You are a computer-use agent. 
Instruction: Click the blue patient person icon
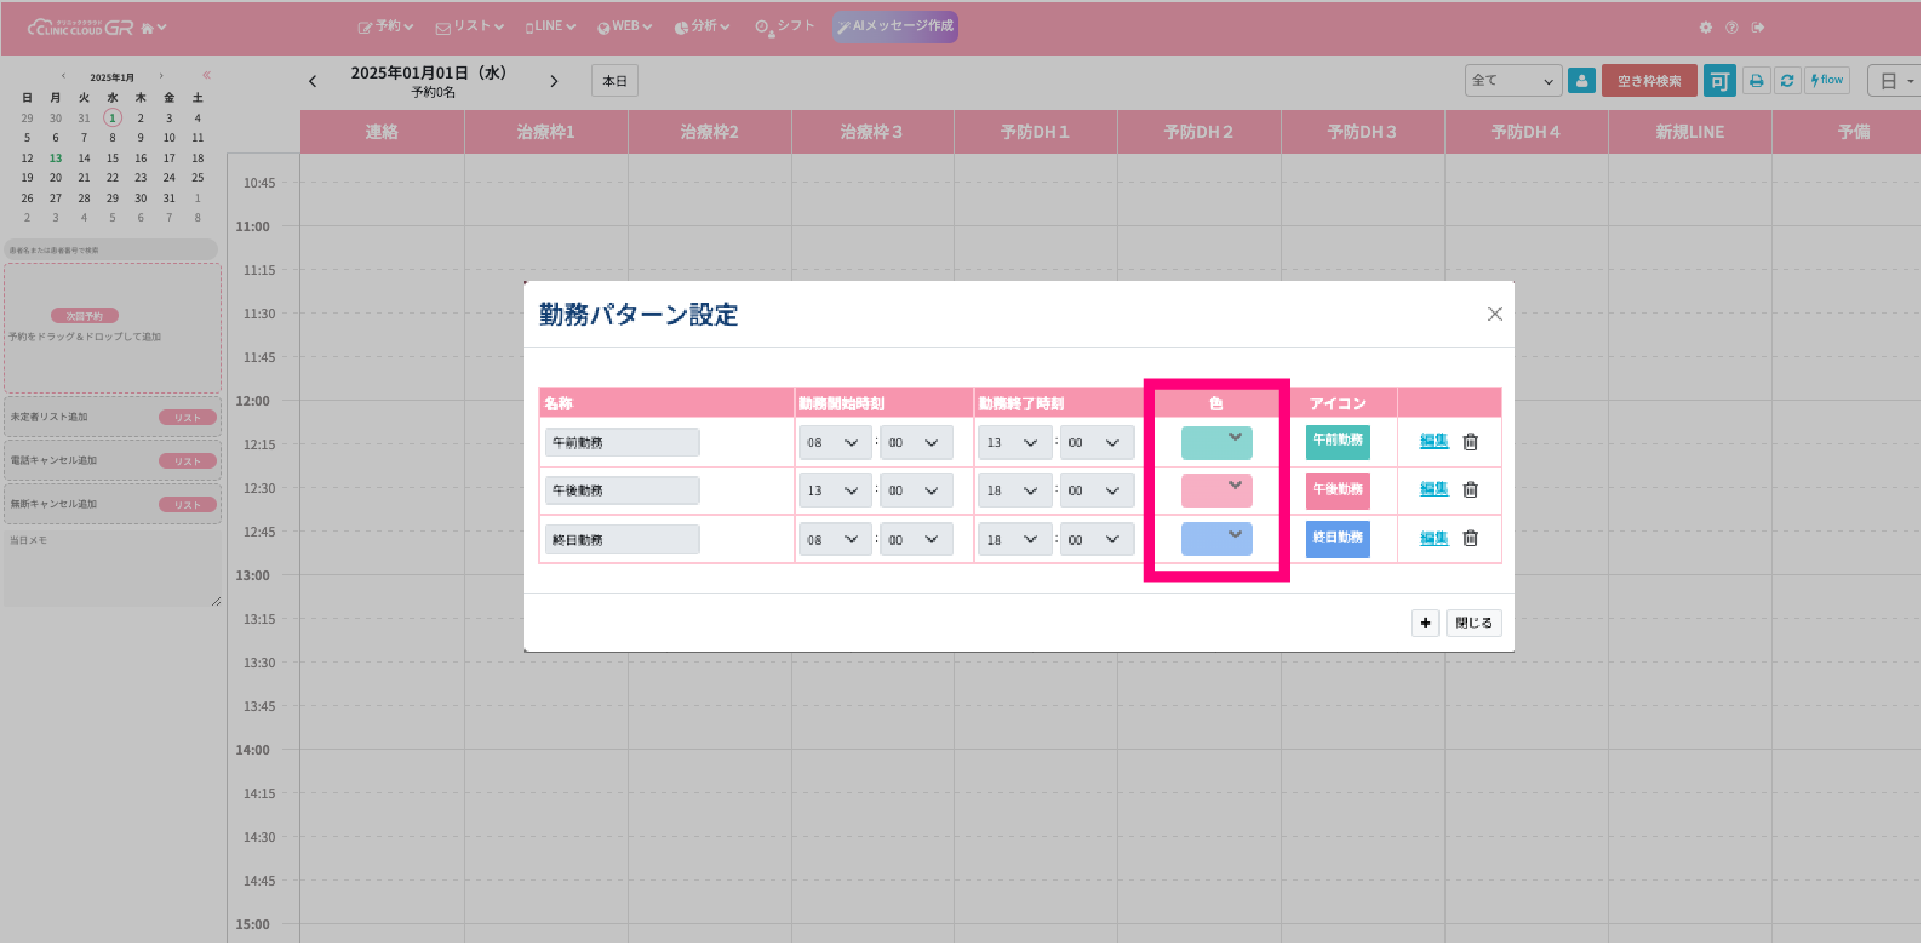pyautogui.click(x=1581, y=81)
